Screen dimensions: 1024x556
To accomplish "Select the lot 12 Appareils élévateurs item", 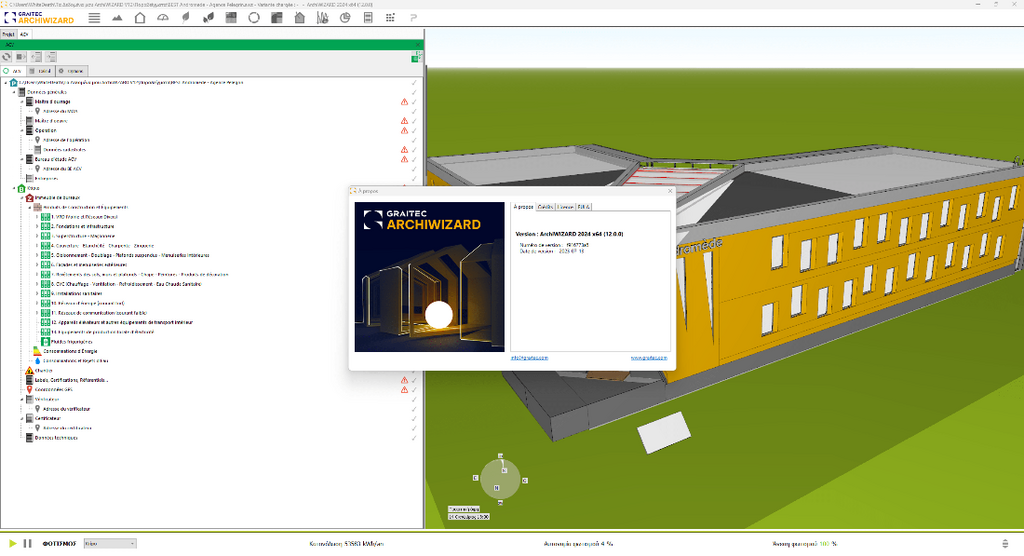I will 122,323.
